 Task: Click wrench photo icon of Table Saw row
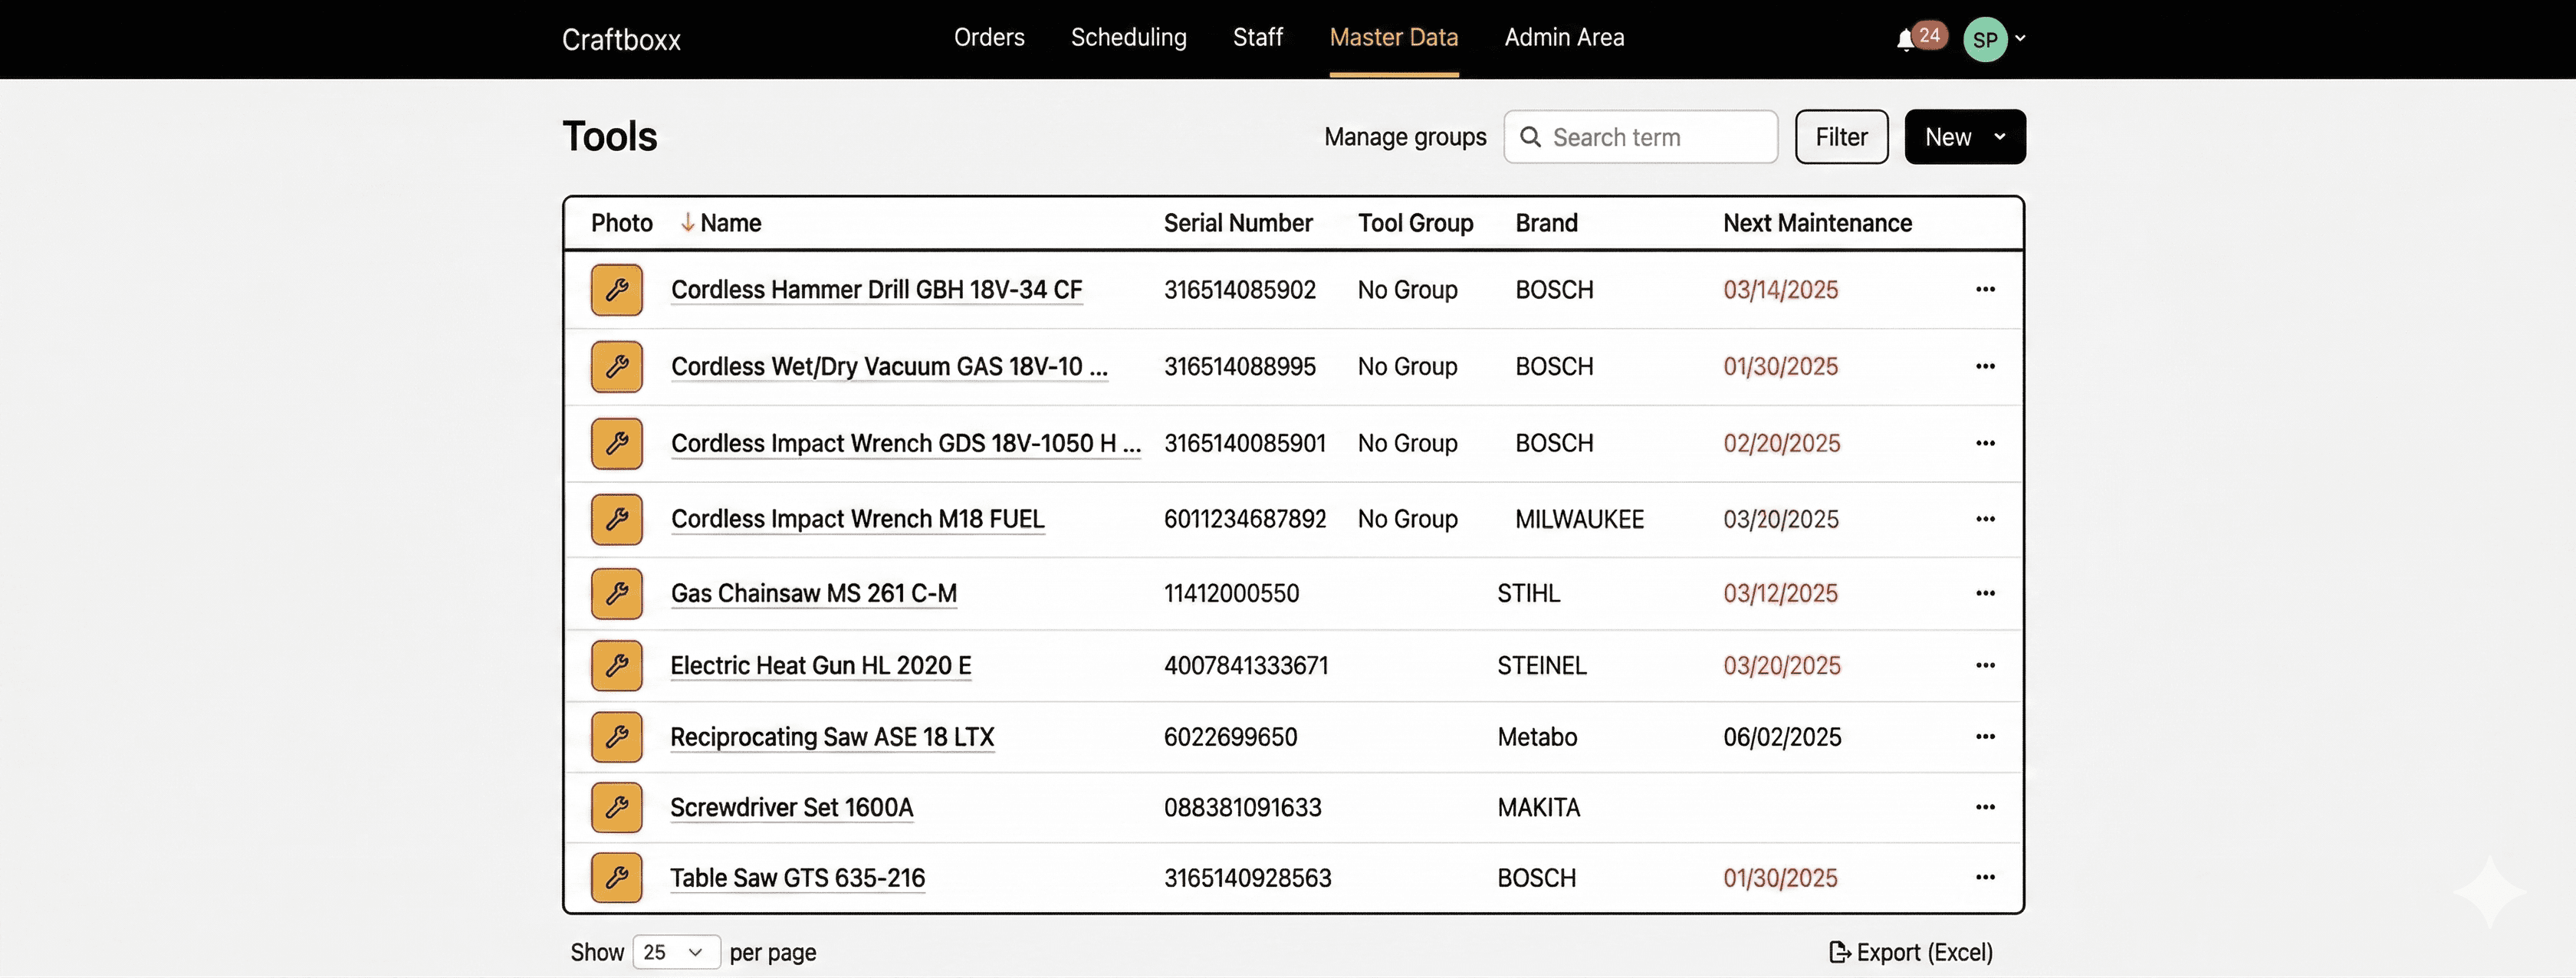click(x=617, y=877)
